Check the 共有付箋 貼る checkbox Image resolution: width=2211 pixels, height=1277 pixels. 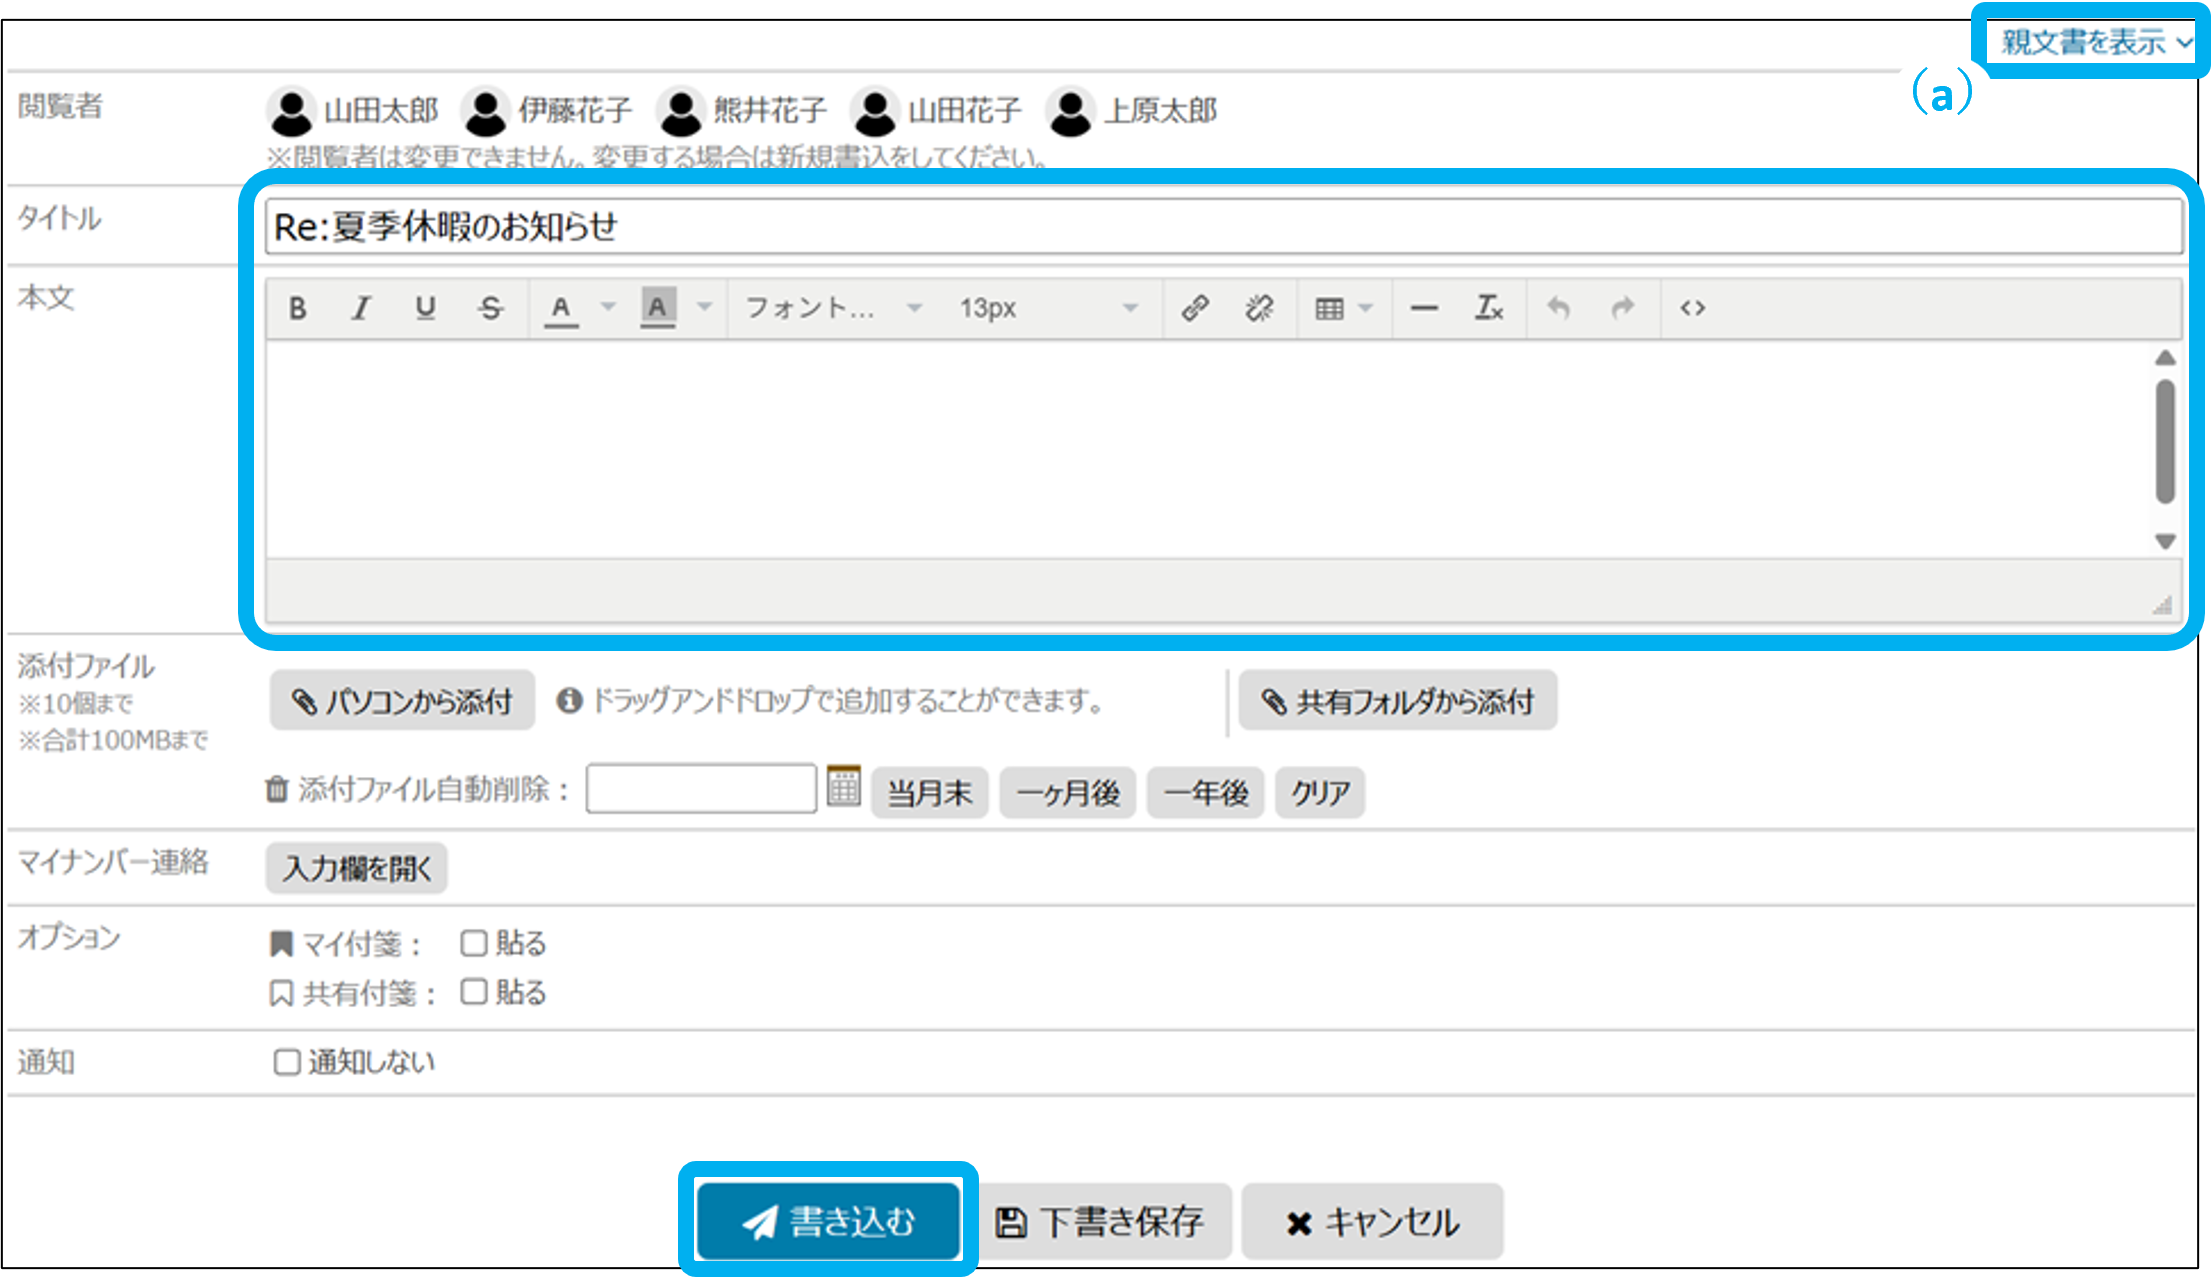coord(473,992)
